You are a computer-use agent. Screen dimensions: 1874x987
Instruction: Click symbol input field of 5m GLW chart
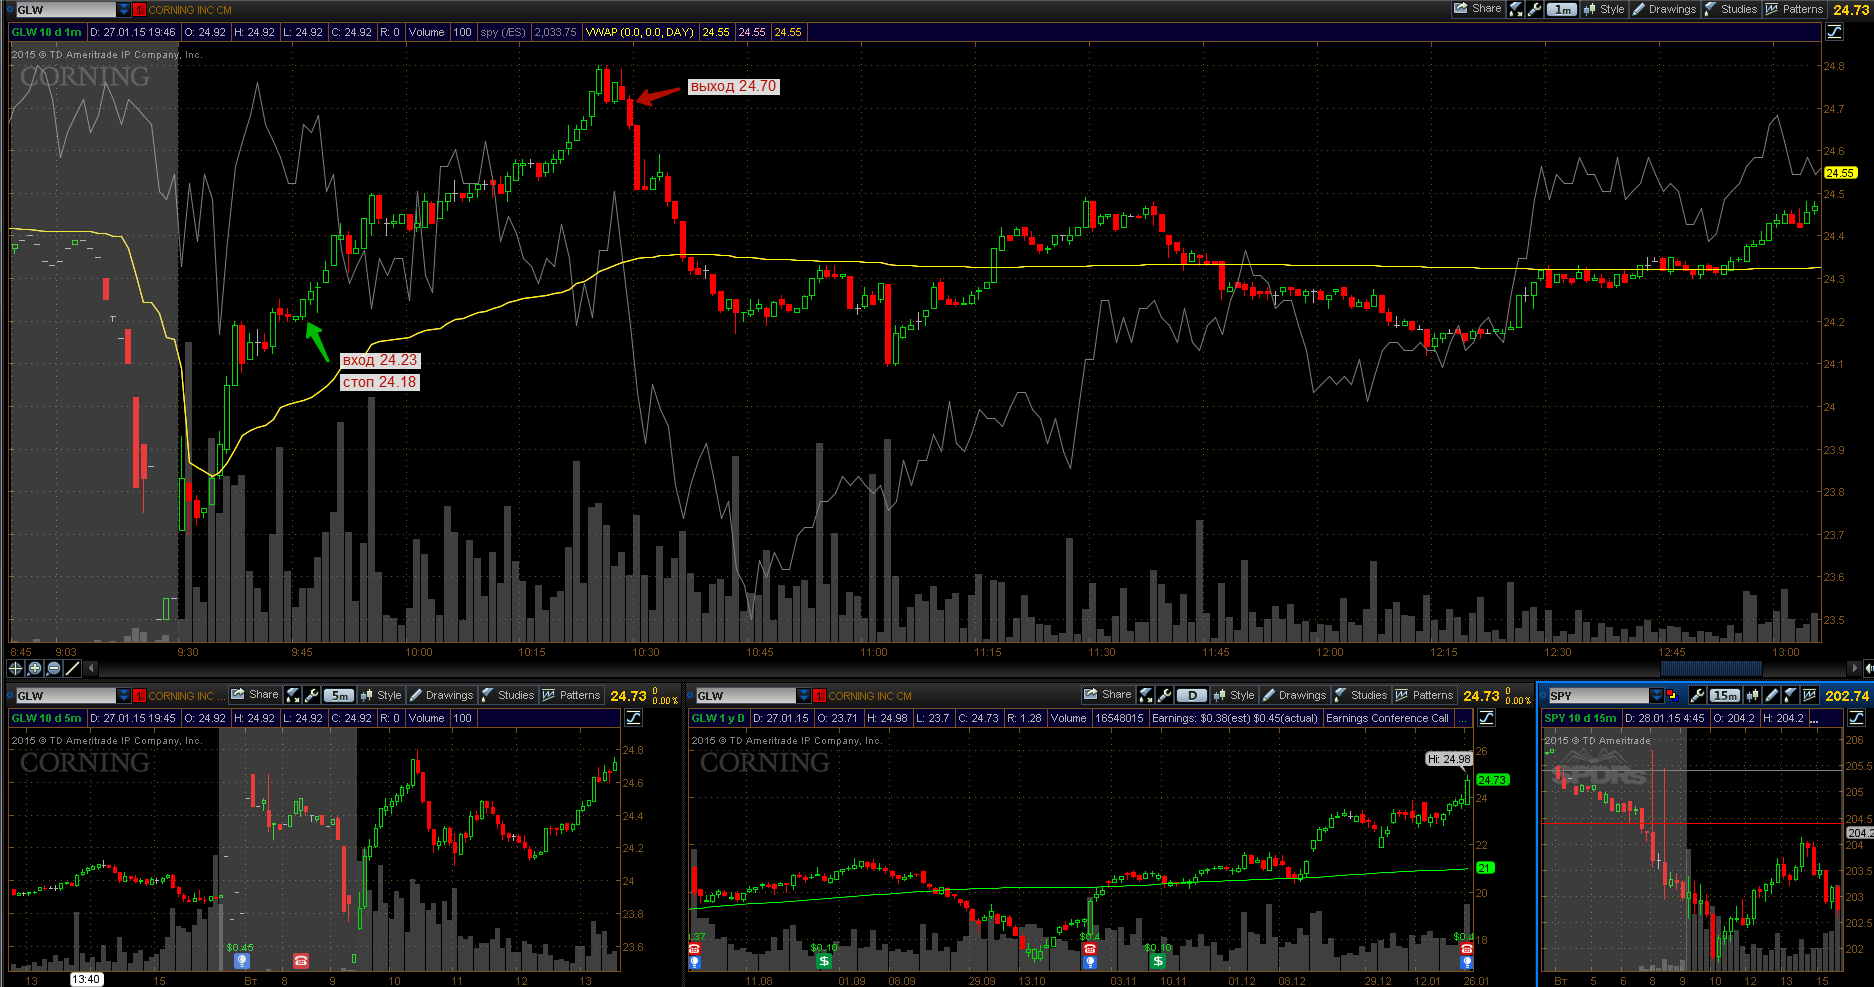(65, 696)
